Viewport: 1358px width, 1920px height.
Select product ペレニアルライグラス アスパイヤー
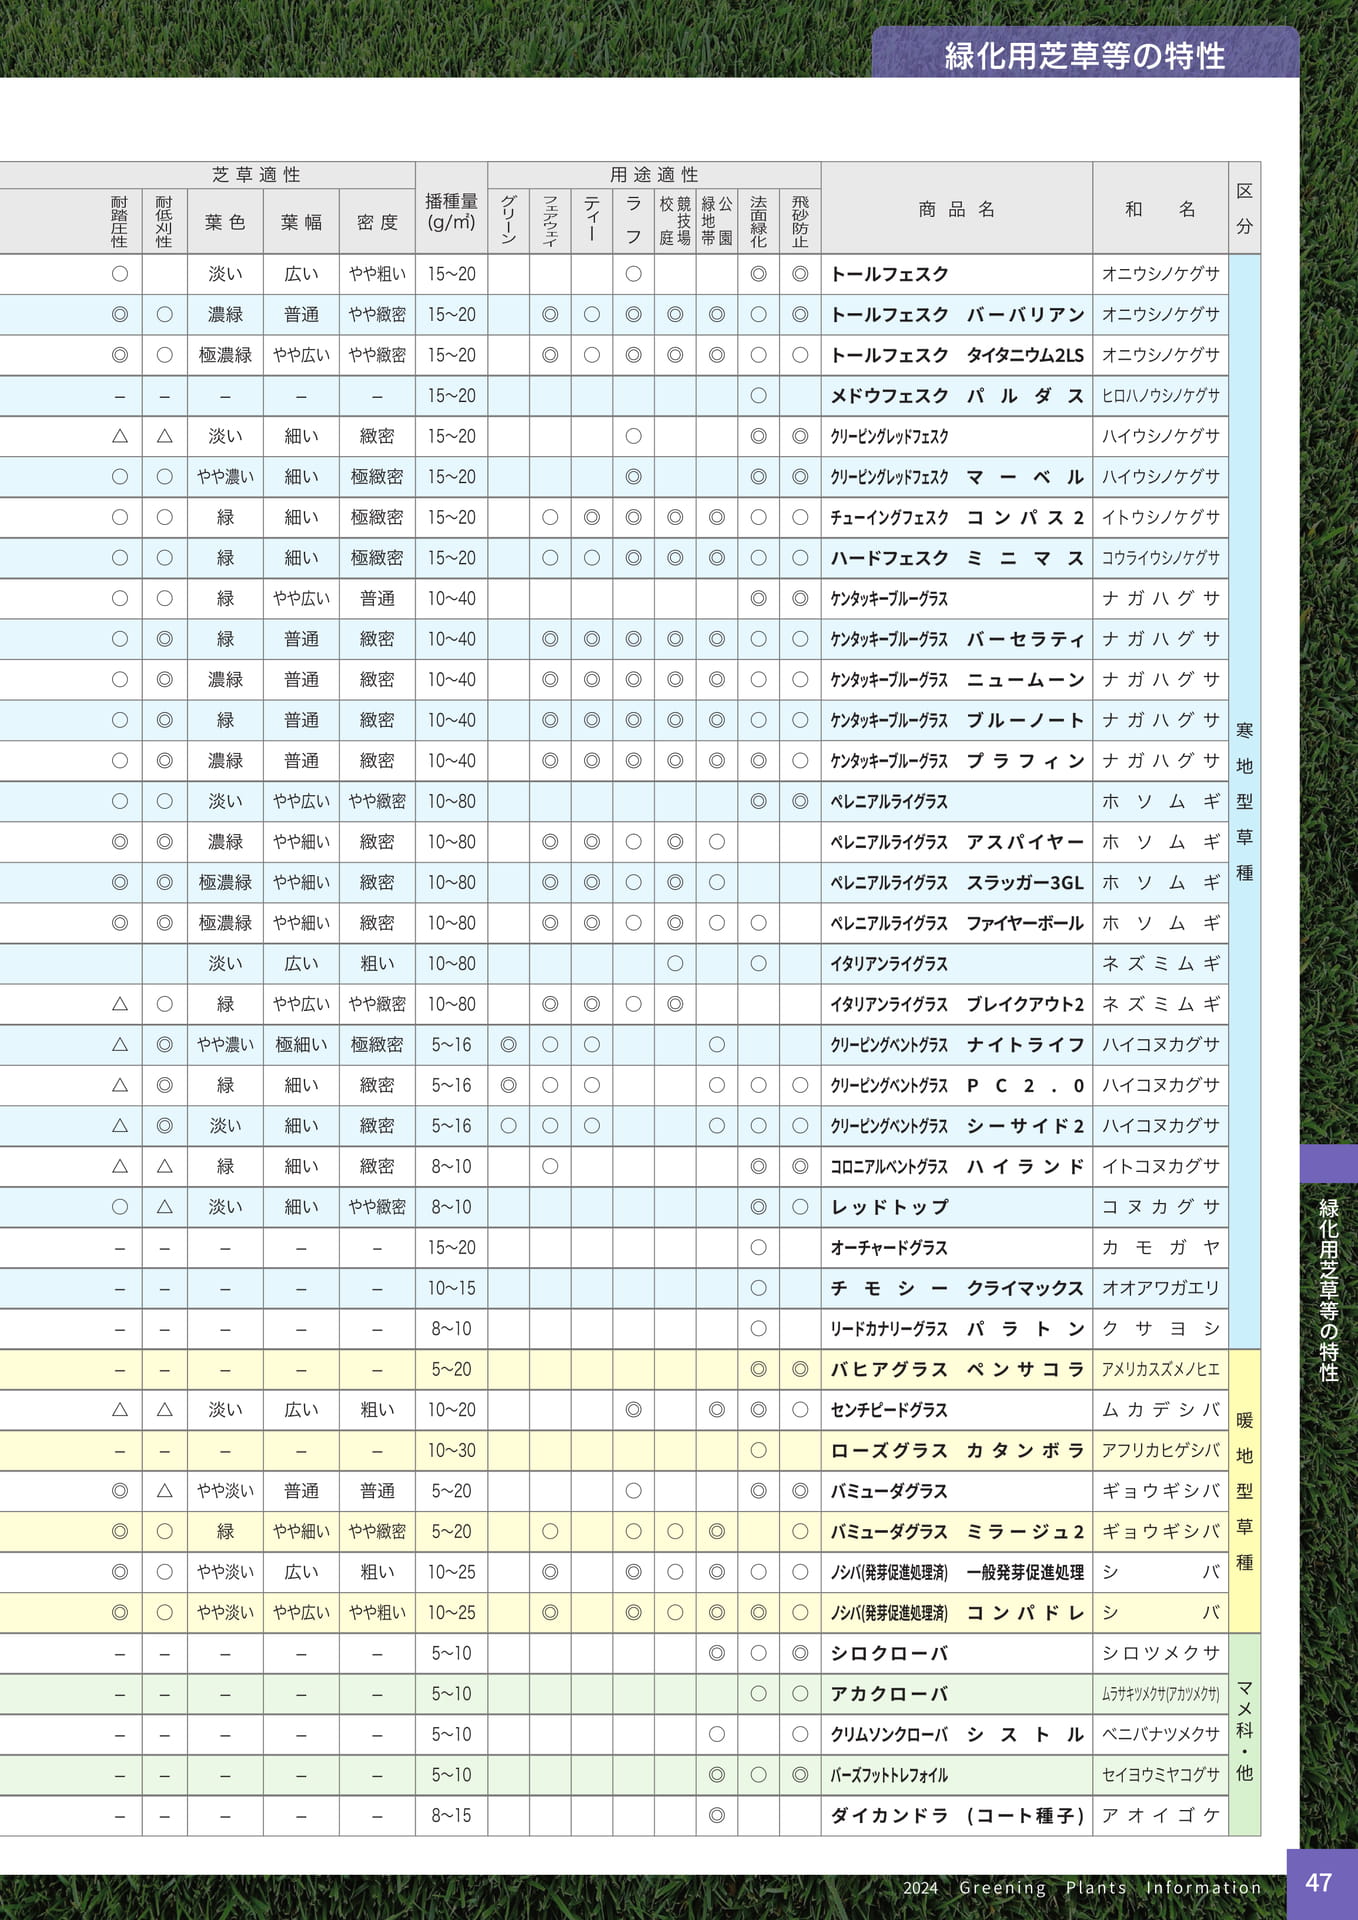coord(957,842)
